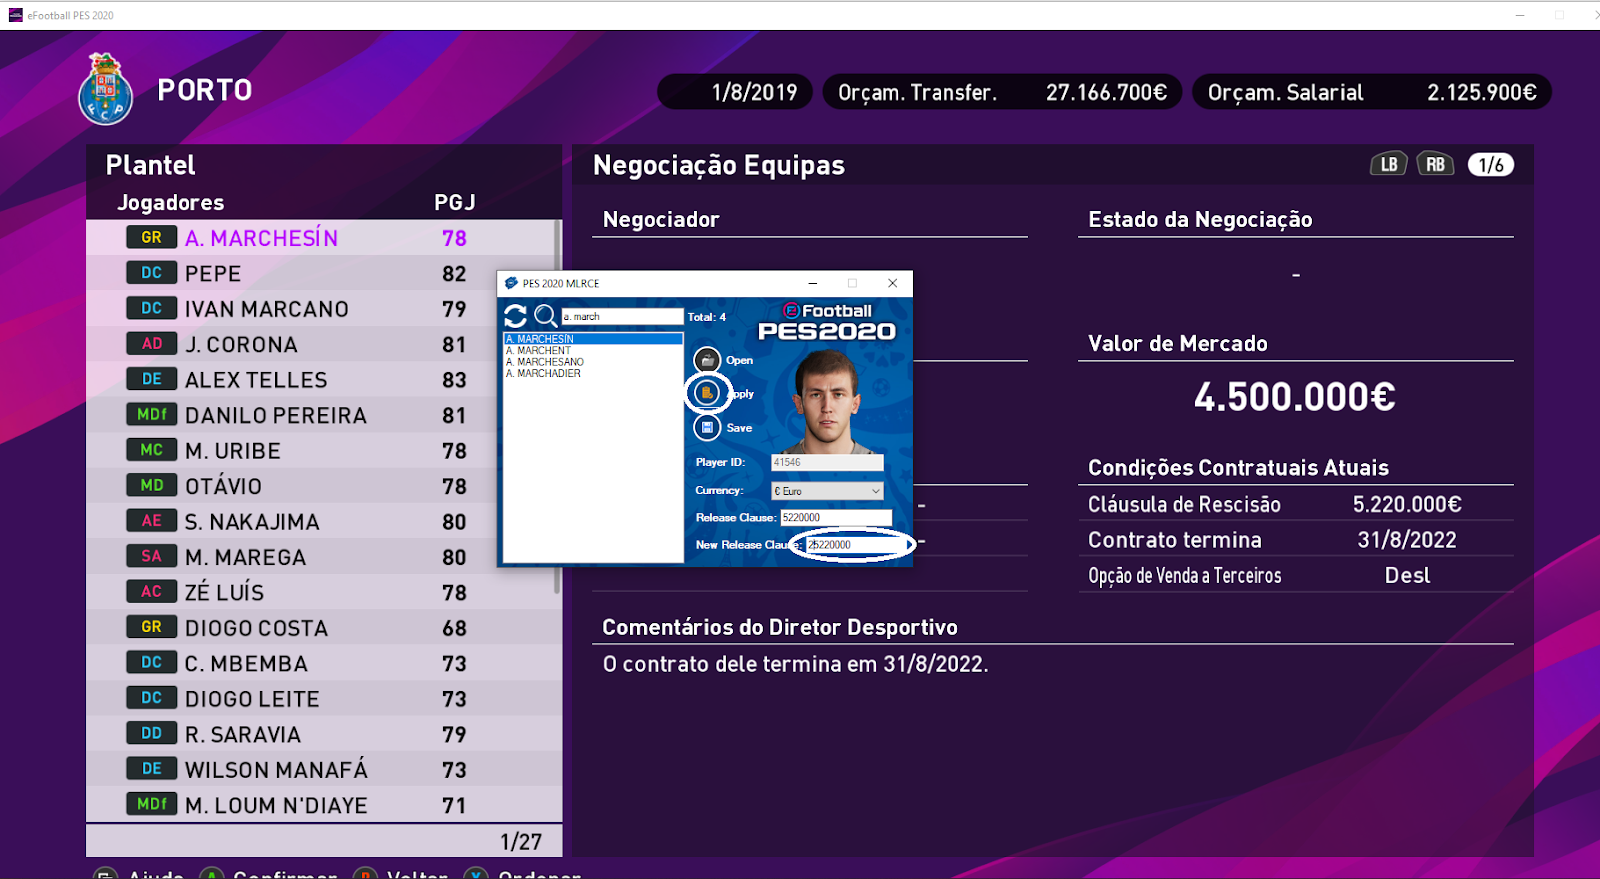The width and height of the screenshot is (1600, 879).
Task: Click the date 1/8/2019
Action: click(754, 92)
